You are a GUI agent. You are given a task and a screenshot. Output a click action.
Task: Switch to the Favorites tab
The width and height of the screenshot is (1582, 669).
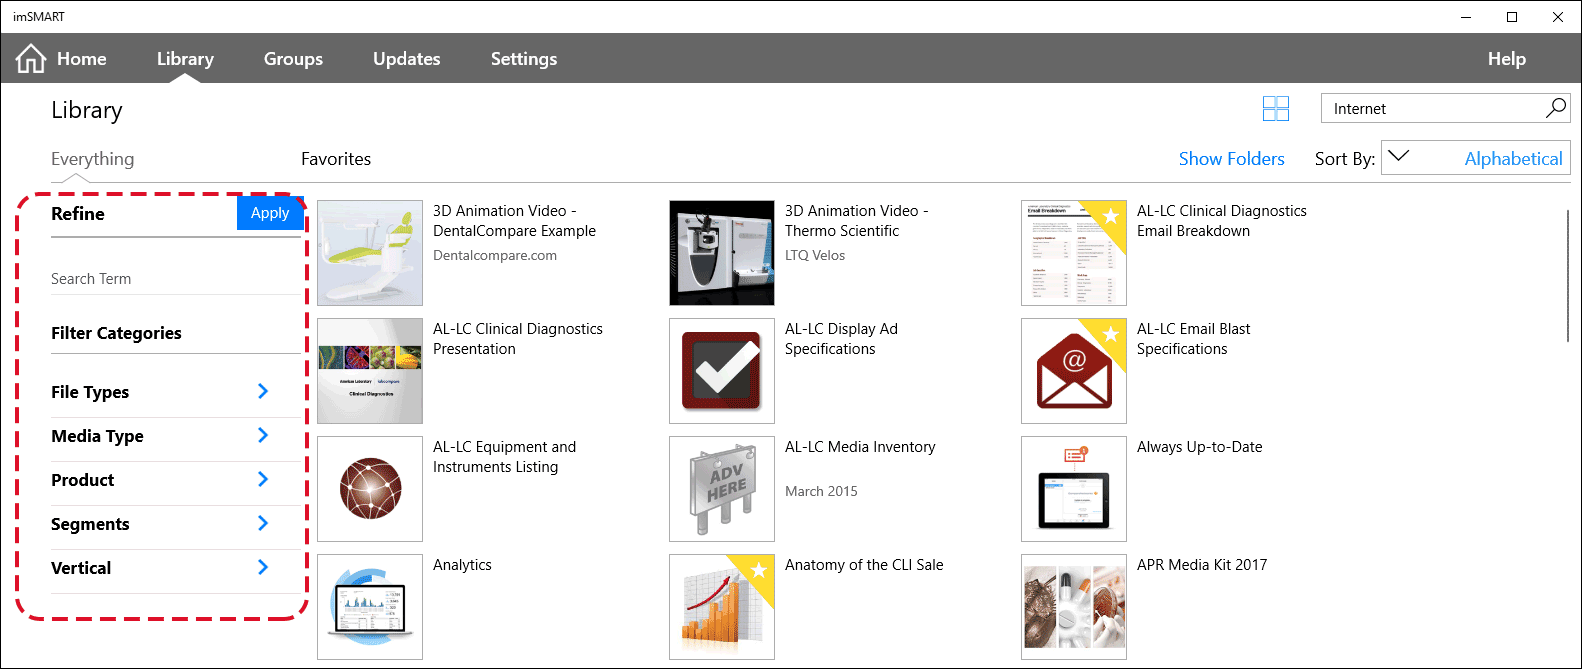coord(336,159)
